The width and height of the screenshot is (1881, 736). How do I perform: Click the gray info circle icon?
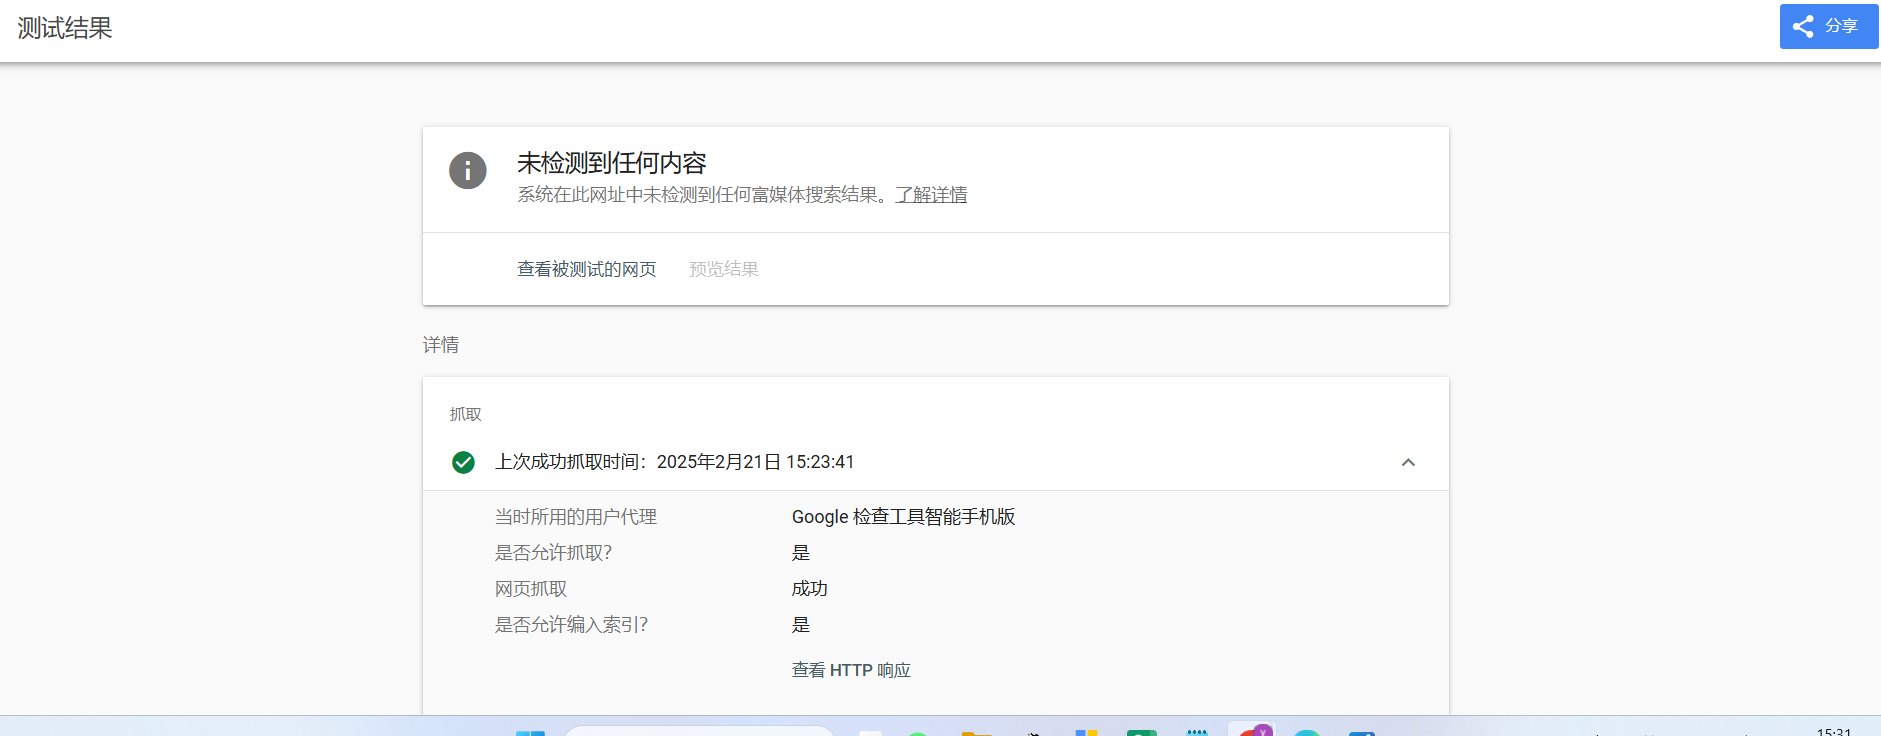tap(468, 171)
